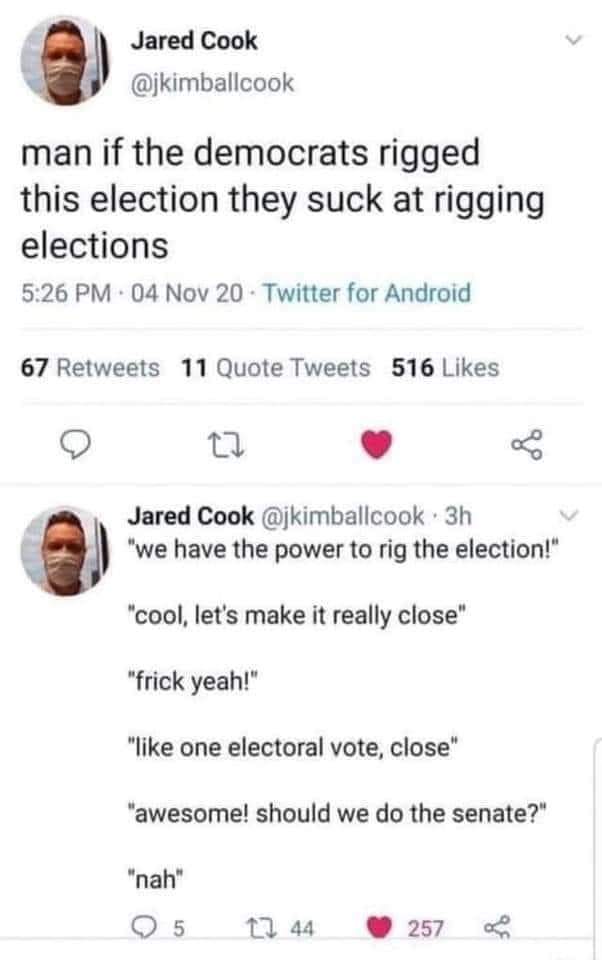This screenshot has height=960, width=602.
Task: Unlike the main tweet using the red heart
Action: click(376, 445)
